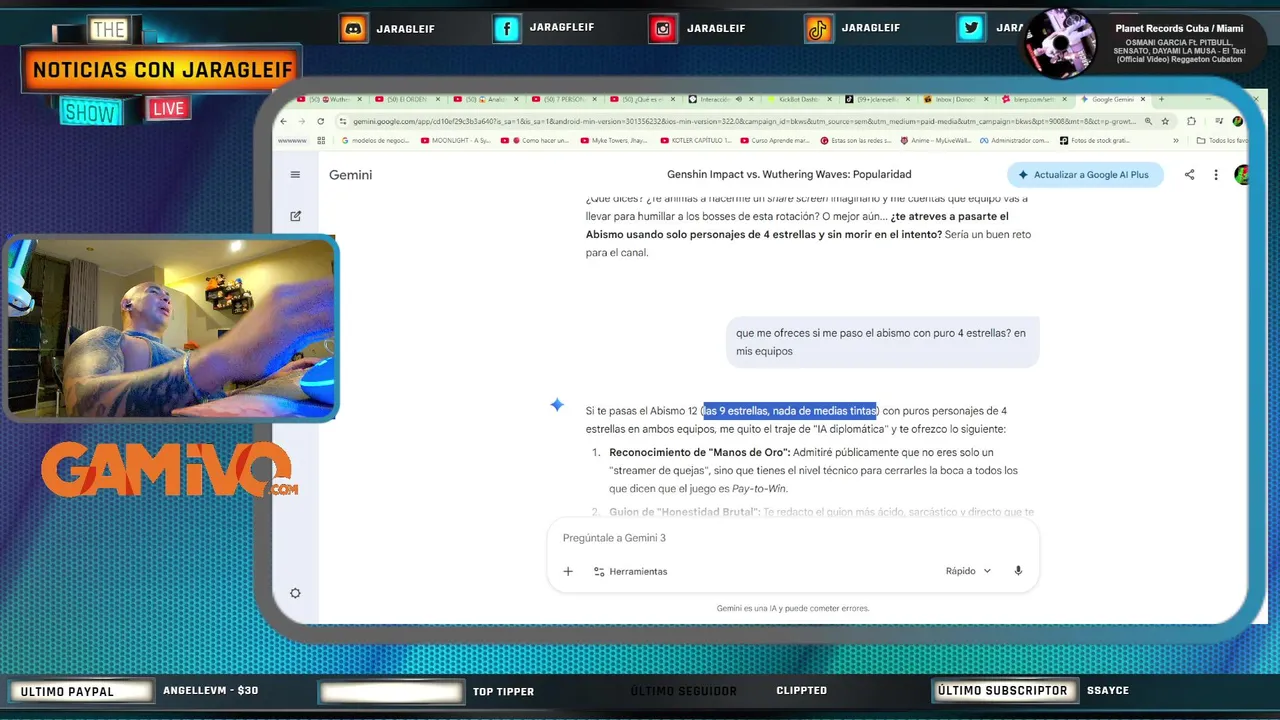
Task: Open the Gemini sidebar hamburger menu
Action: point(295,175)
